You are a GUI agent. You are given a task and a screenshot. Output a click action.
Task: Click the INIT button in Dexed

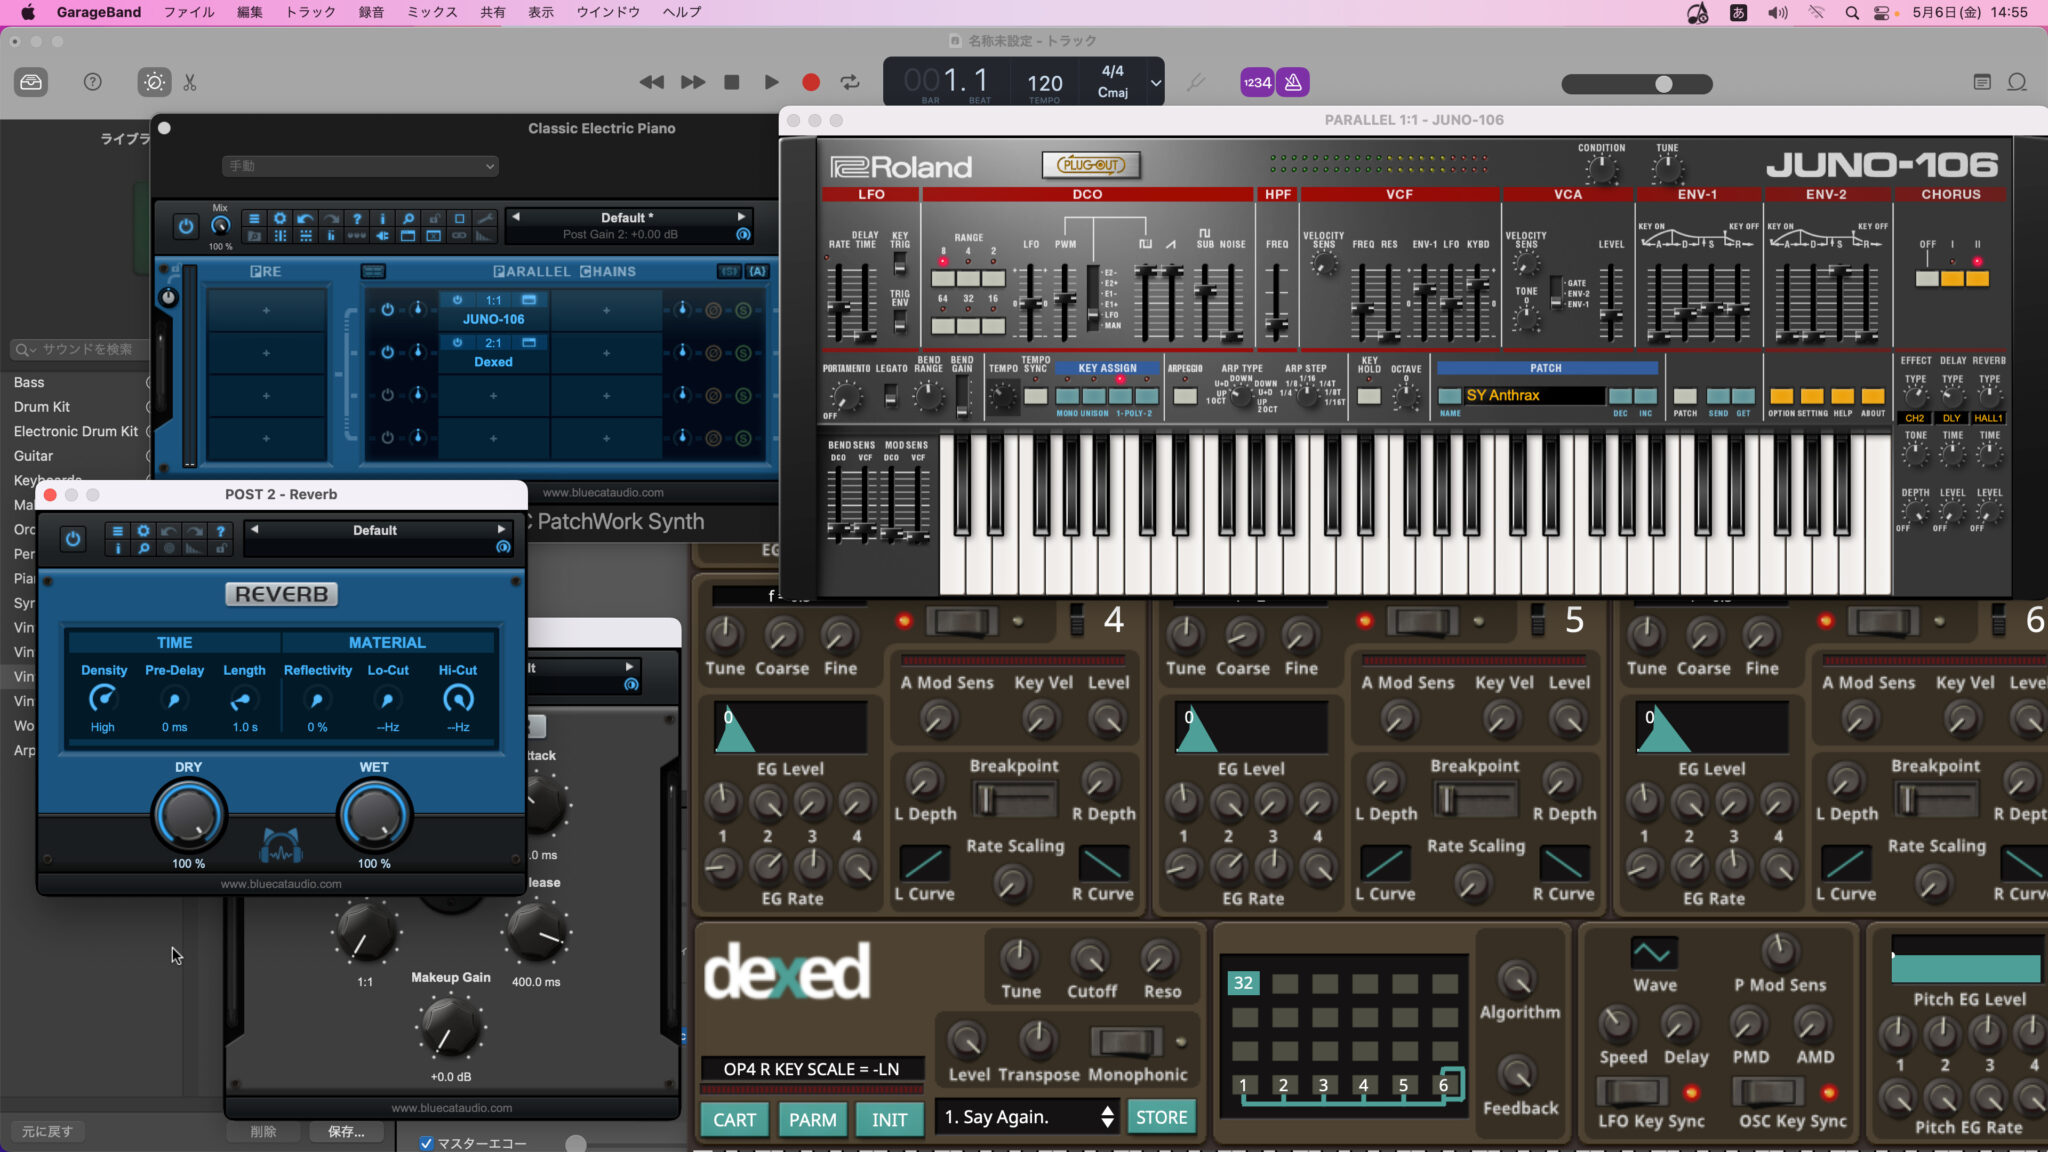point(888,1119)
